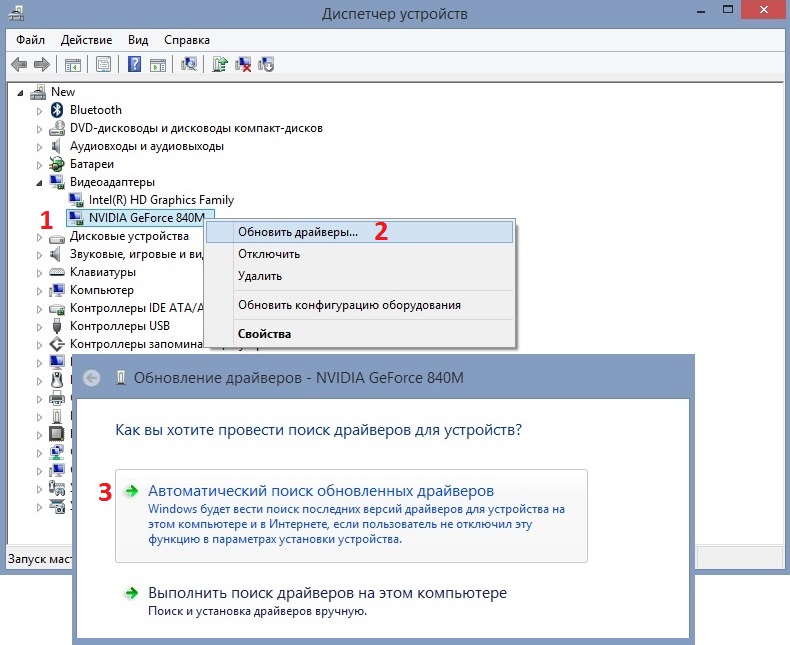The image size is (790, 645).
Task: Click the Update driver software toolbar icon
Action: coord(220,64)
